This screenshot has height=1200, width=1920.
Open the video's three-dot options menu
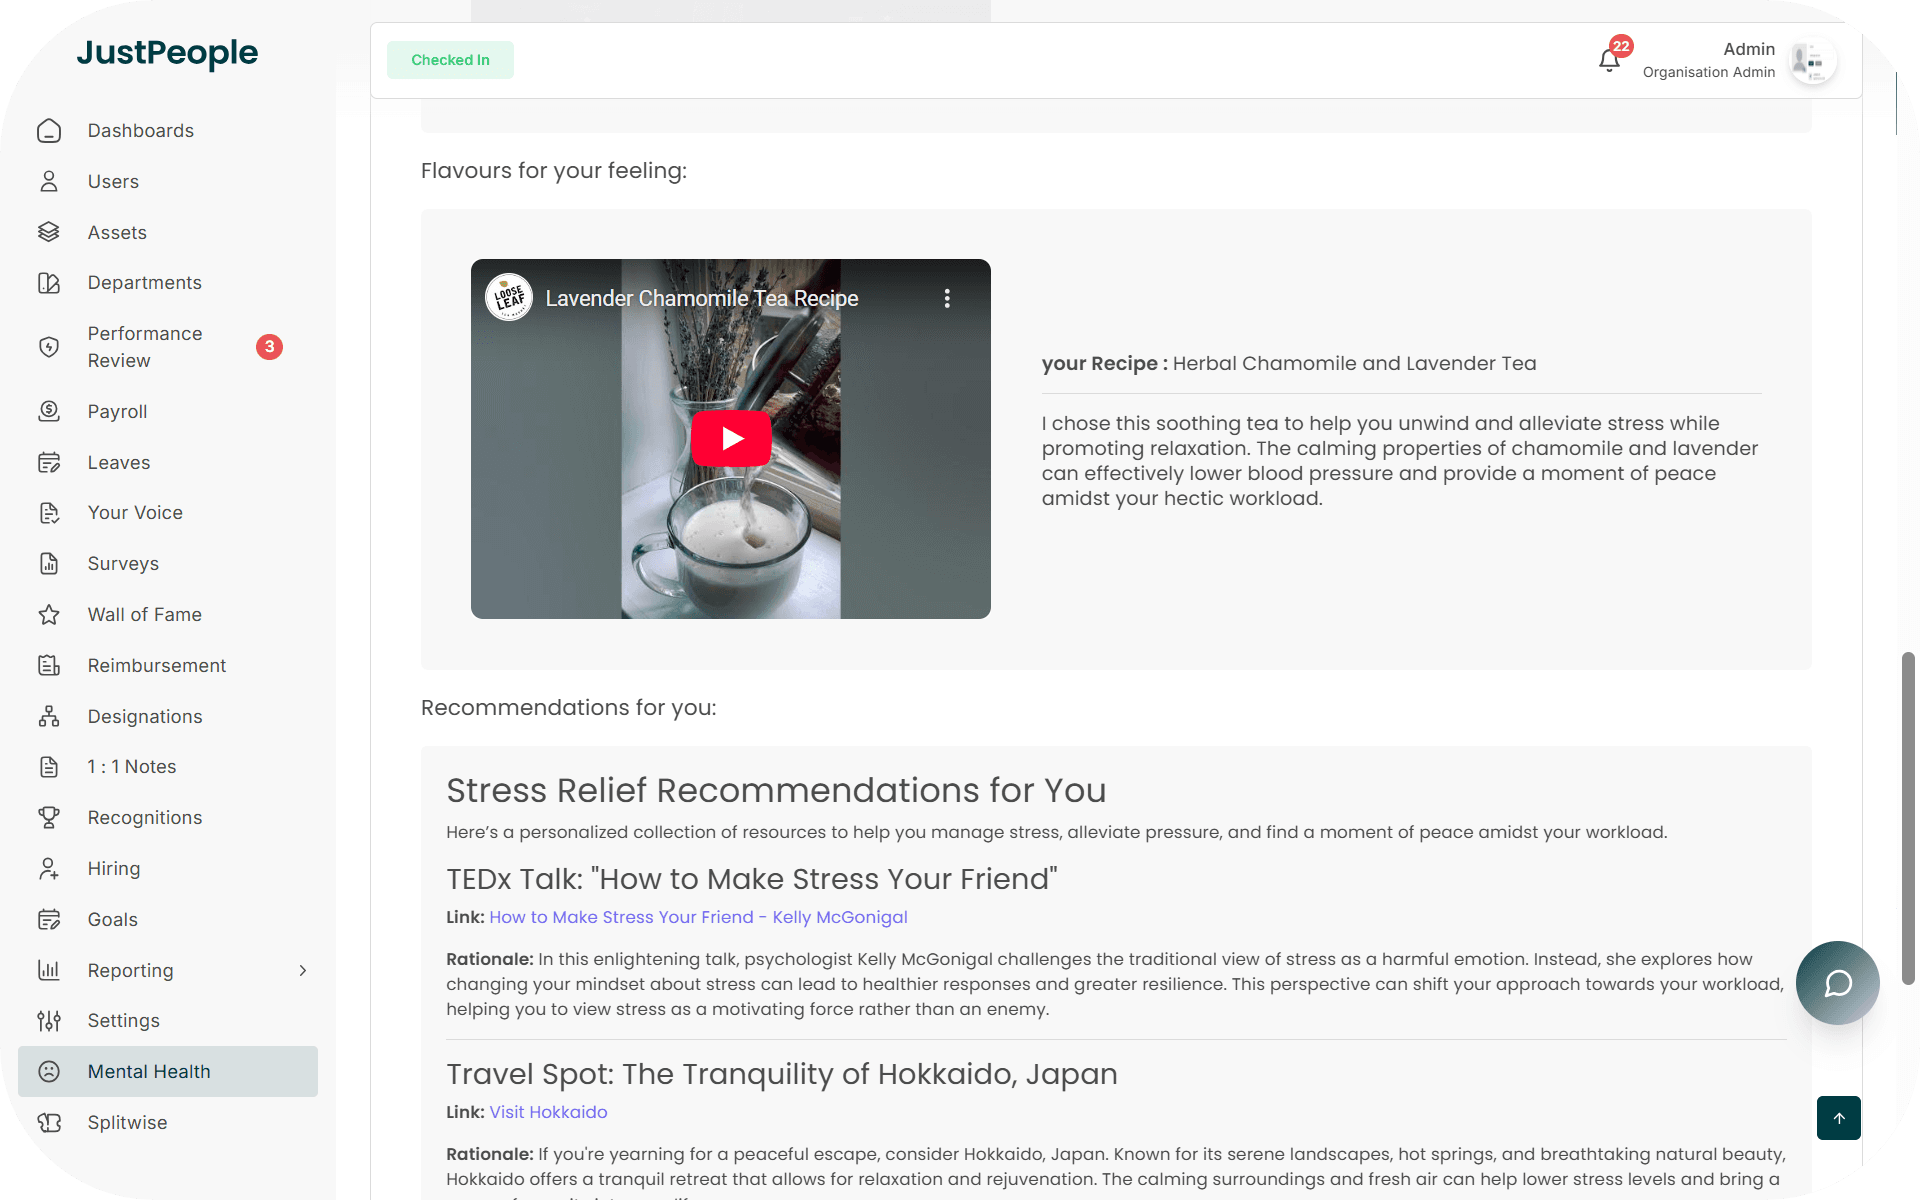click(947, 298)
